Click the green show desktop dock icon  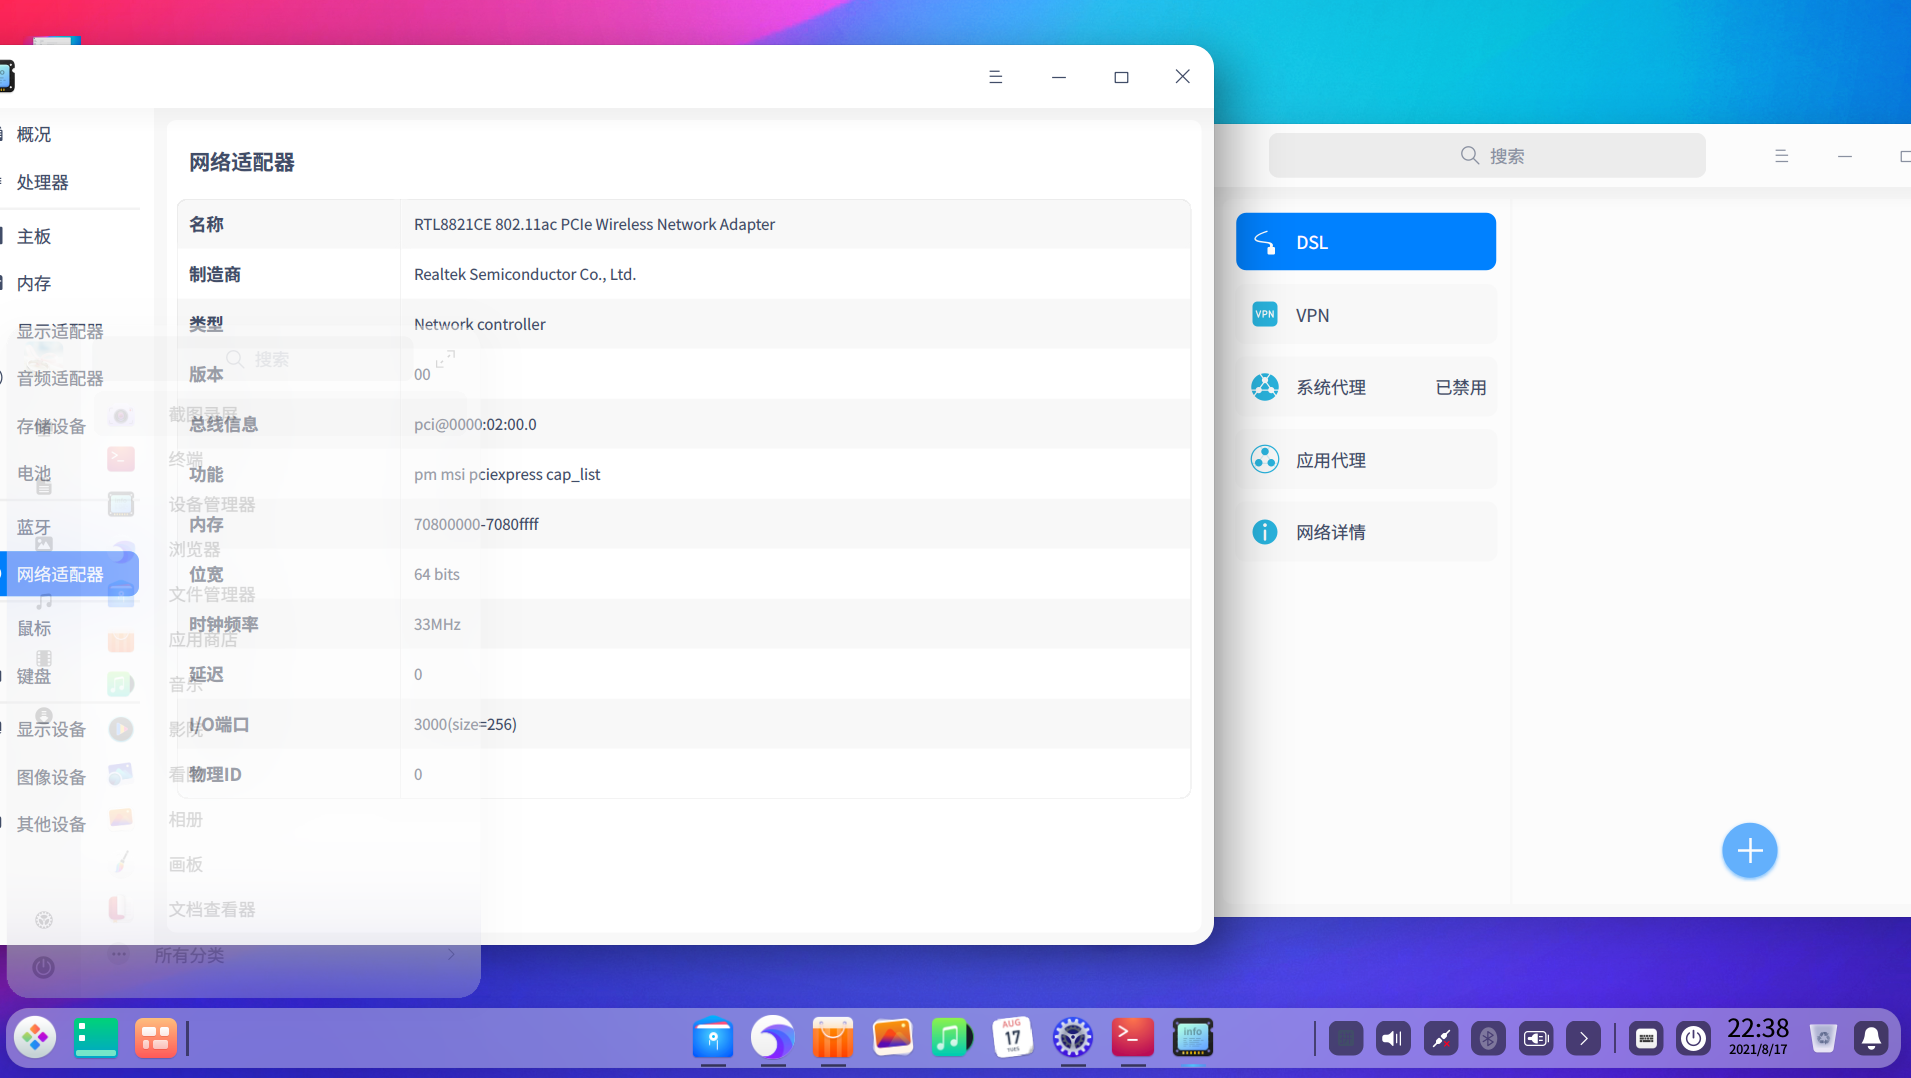tap(96, 1038)
